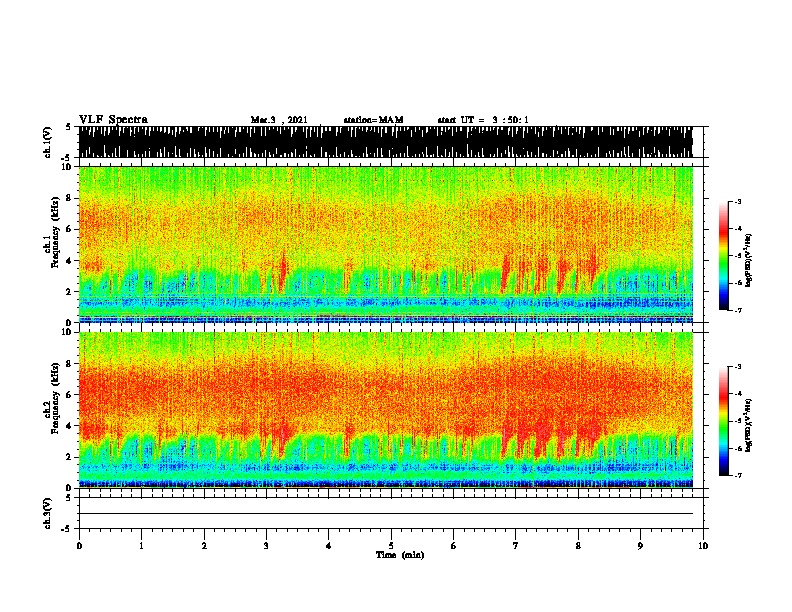This screenshot has height=612, width=792.
Task: Click the "-7" tick on ch.1 colorbar
Action: click(737, 310)
